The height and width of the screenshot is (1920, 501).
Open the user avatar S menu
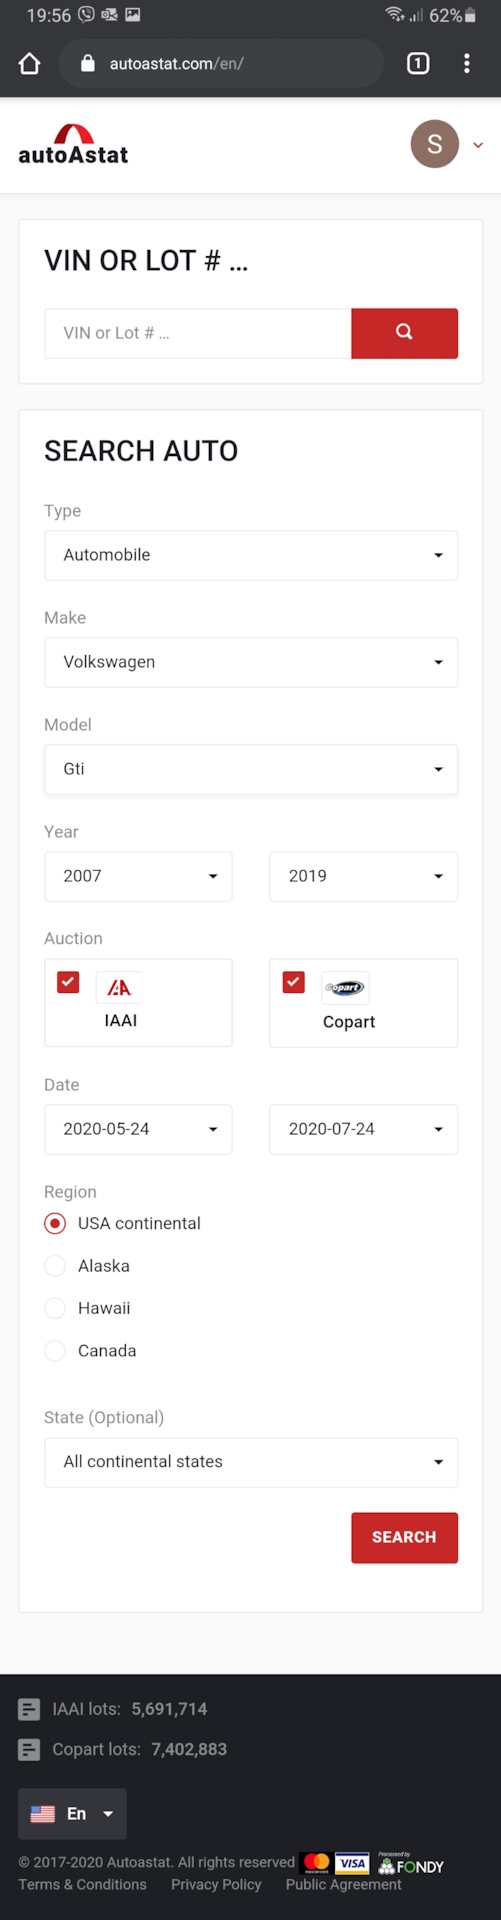[435, 145]
